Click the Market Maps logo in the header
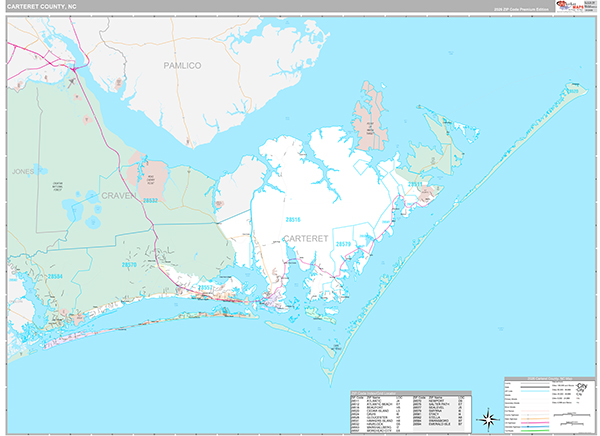Image resolution: width=600 pixels, height=436 pixels. click(570, 7)
